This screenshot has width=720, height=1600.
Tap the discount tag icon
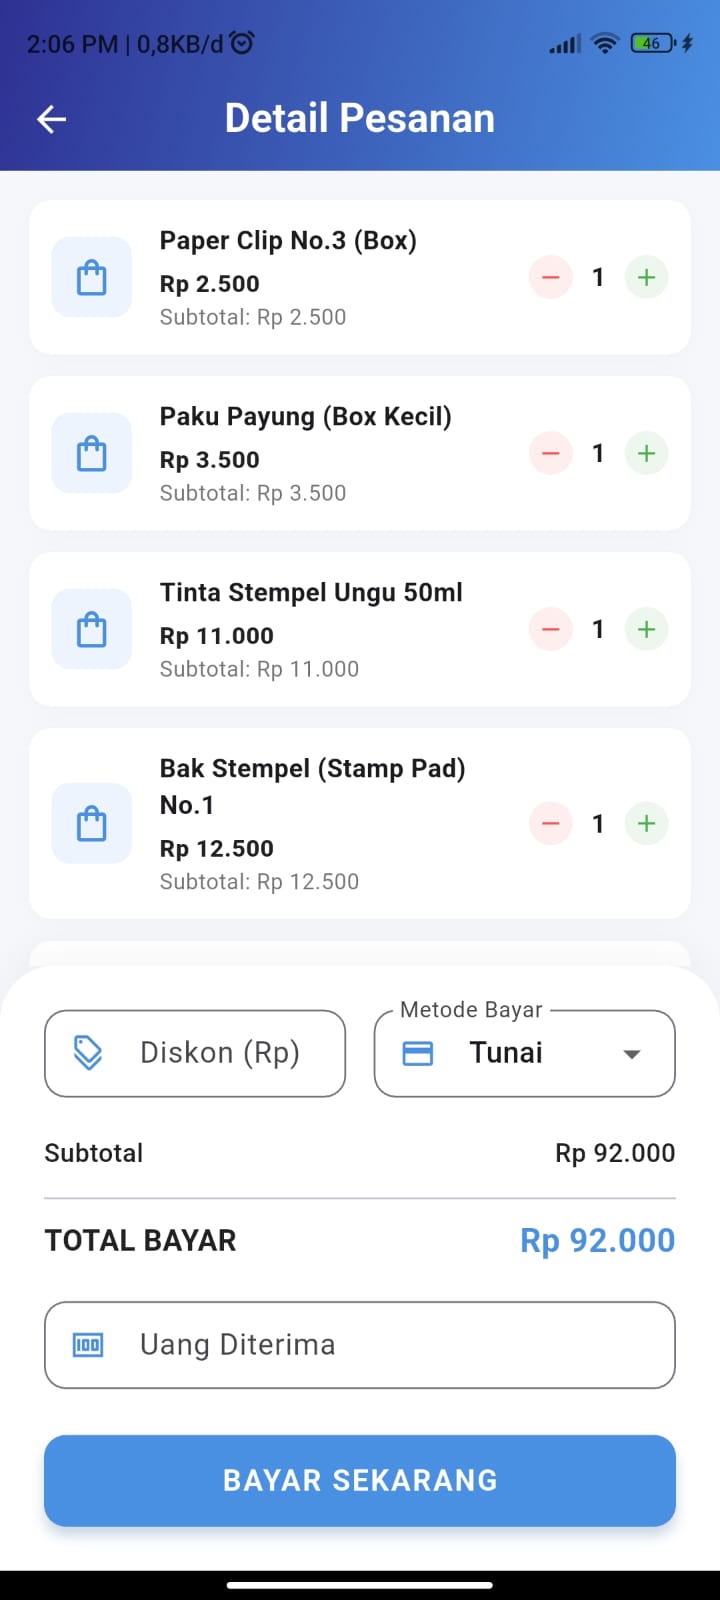tap(88, 1053)
